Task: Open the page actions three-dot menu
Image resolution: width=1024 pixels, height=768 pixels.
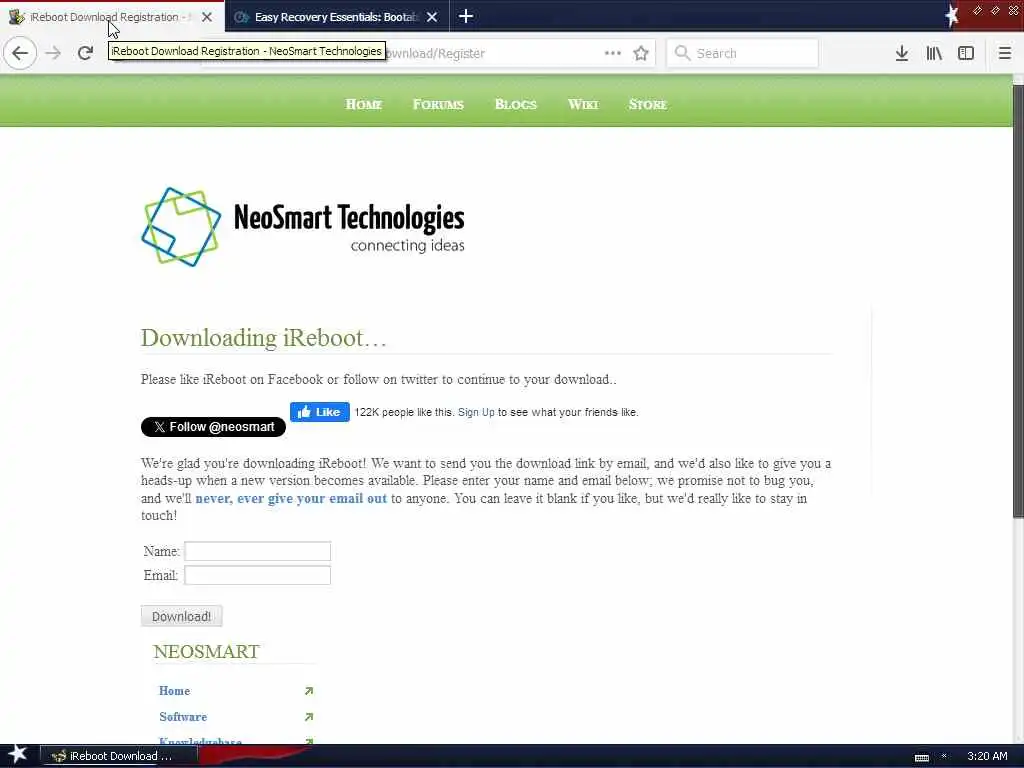Action: 613,53
